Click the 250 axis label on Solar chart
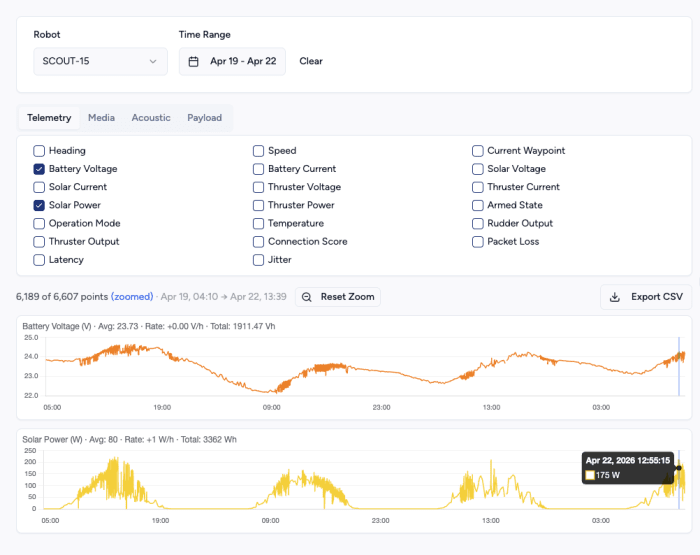Image resolution: width=700 pixels, height=555 pixels. click(x=30, y=451)
